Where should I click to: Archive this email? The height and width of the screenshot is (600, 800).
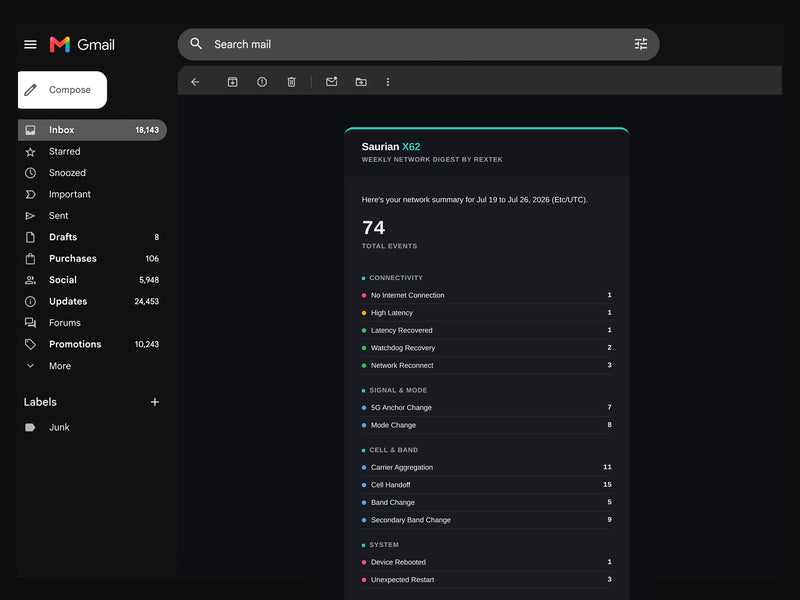click(x=232, y=82)
